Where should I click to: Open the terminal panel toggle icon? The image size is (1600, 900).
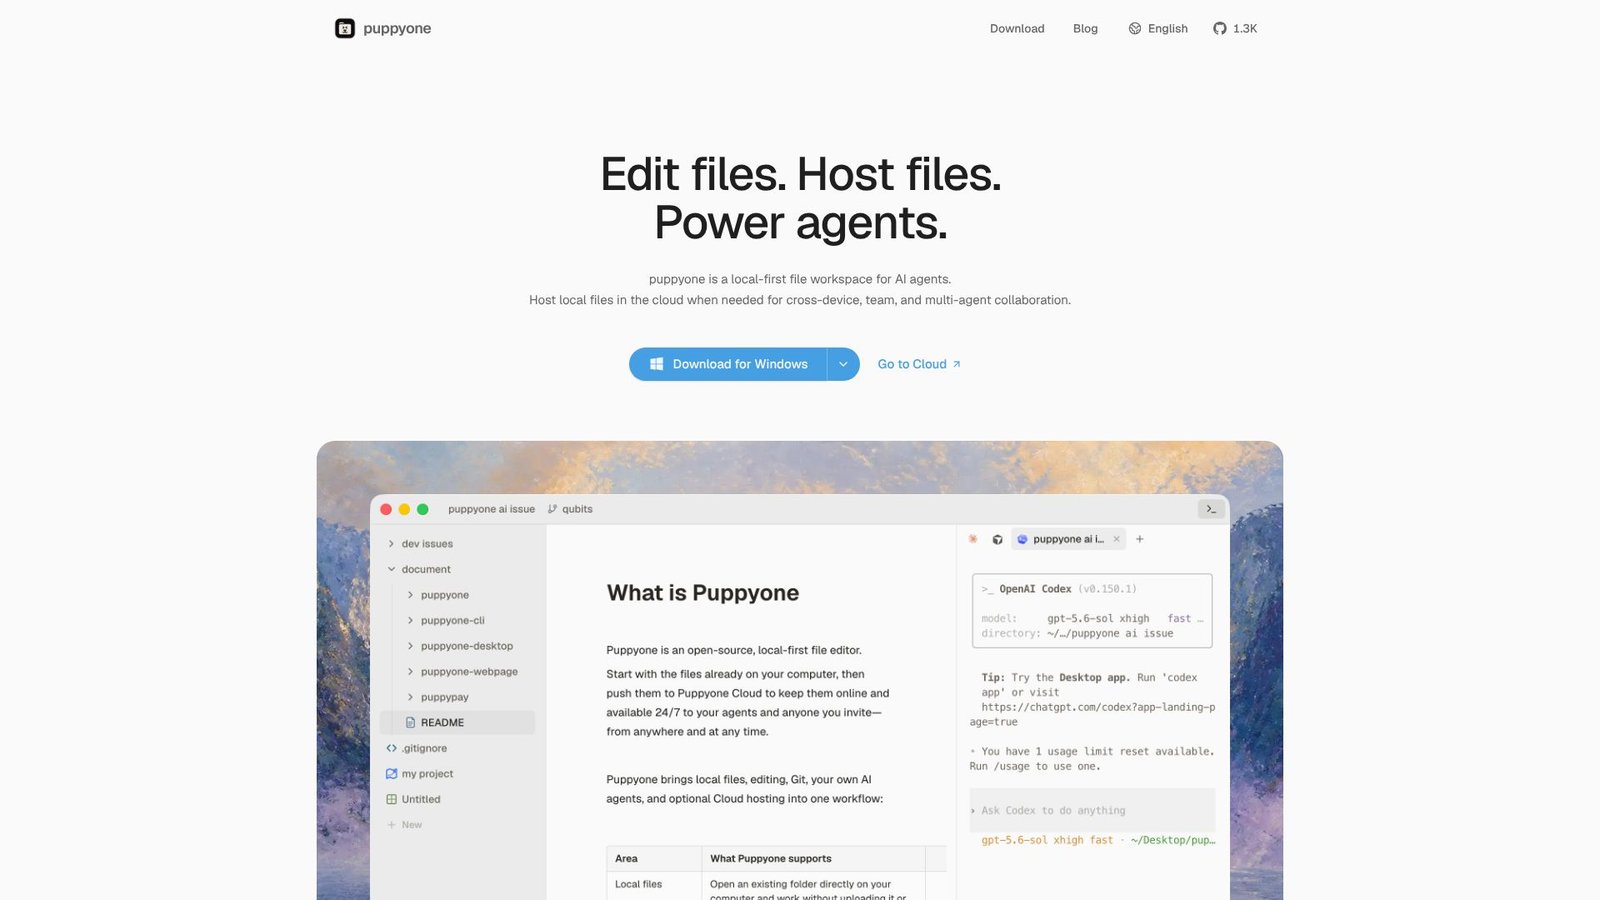tap(1211, 509)
